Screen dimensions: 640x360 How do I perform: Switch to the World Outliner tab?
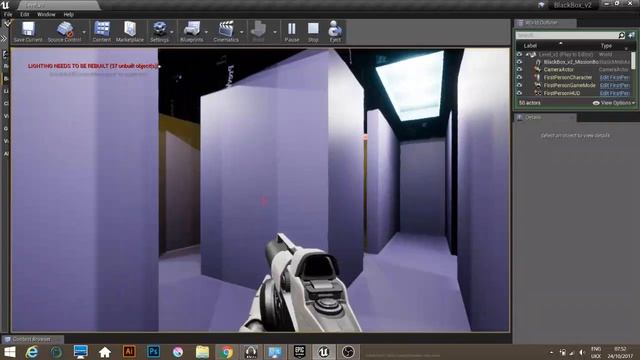coord(545,23)
